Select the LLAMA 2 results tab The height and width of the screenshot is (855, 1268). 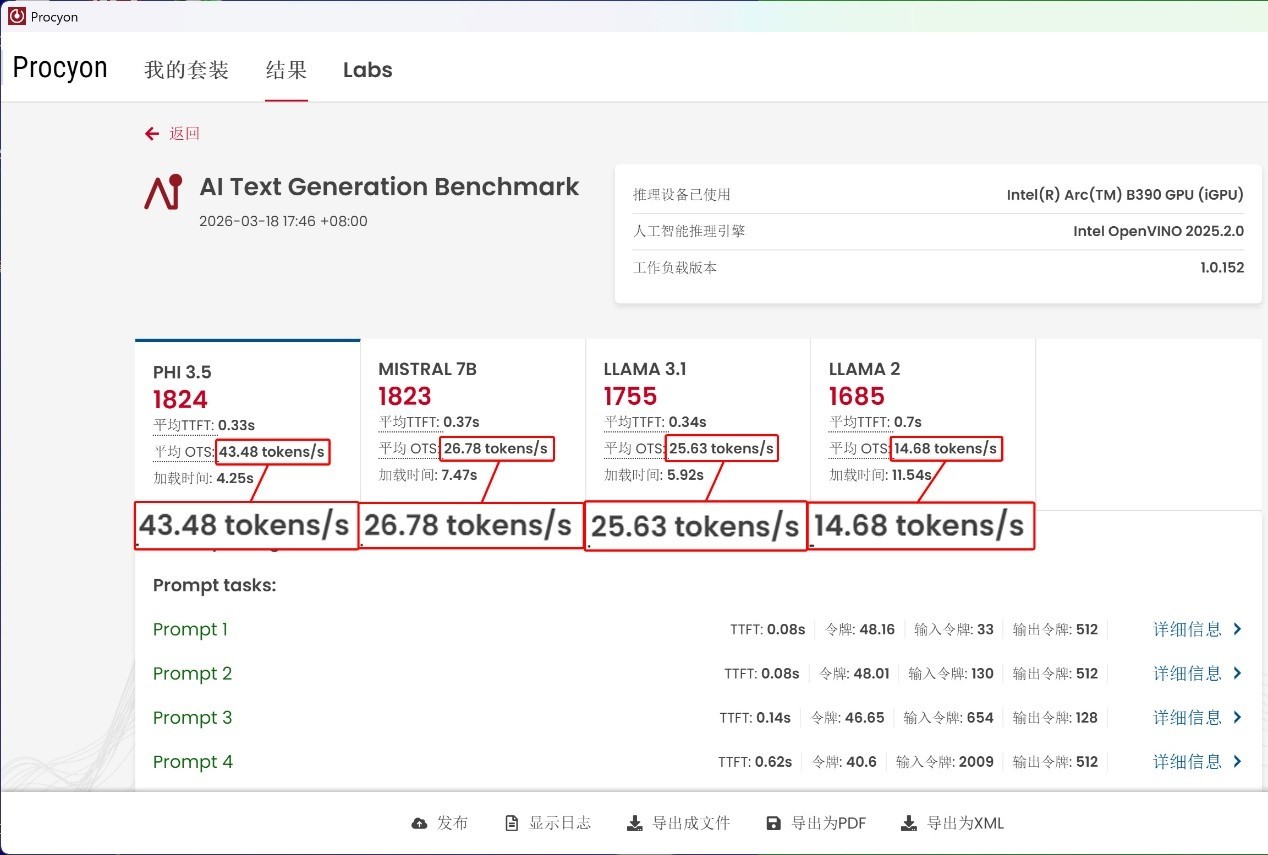[x=864, y=369]
